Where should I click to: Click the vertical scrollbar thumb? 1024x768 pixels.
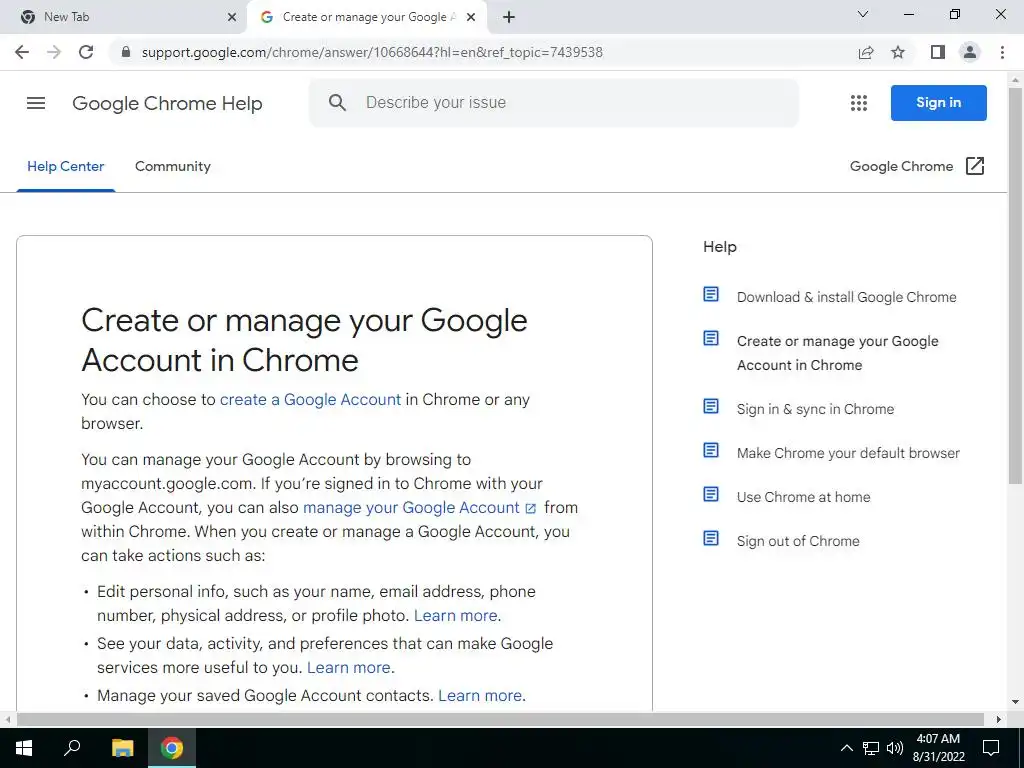coord(1015,285)
